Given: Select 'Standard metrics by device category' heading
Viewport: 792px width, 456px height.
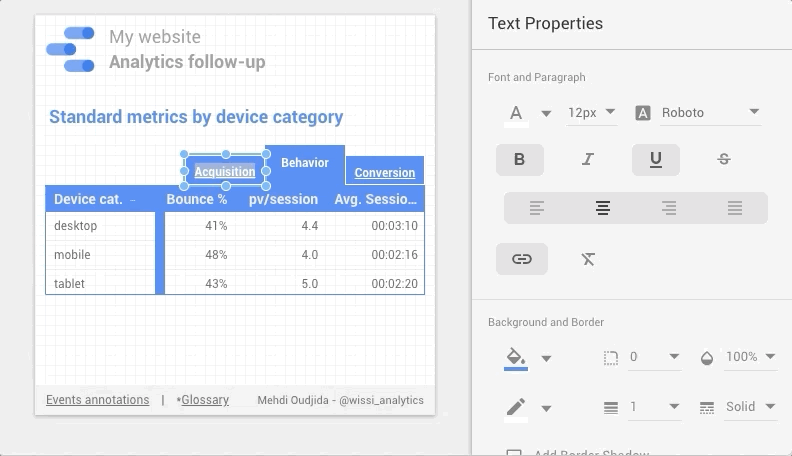Looking at the screenshot, I should coord(196,117).
